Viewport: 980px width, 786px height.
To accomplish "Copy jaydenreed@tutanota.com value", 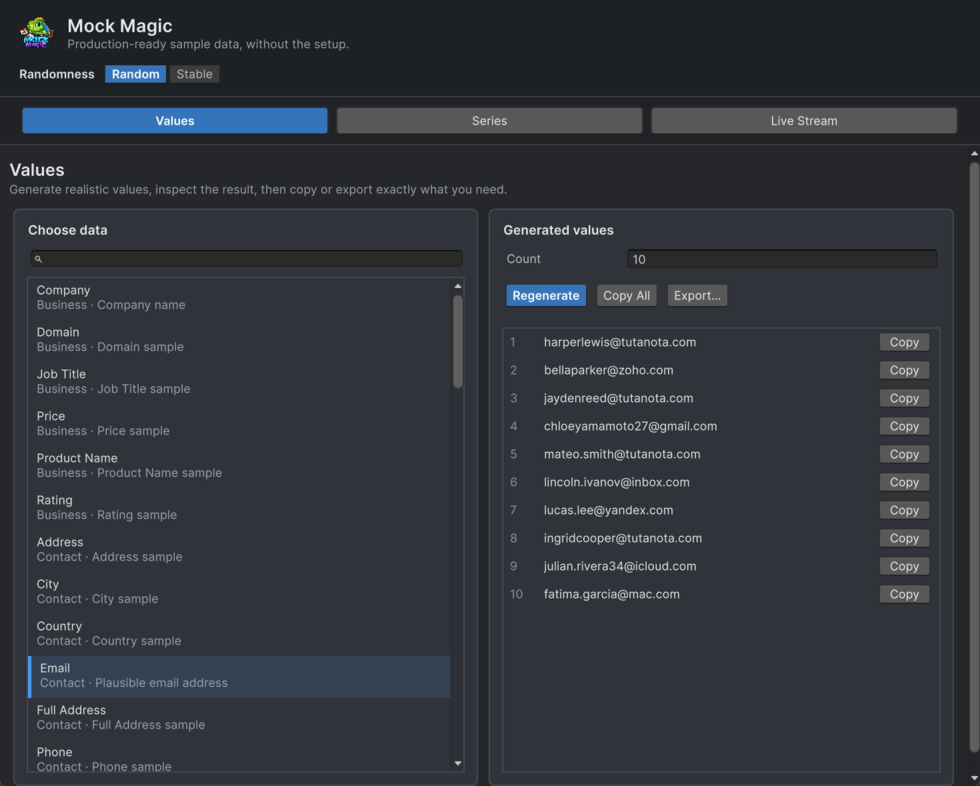I will [904, 398].
